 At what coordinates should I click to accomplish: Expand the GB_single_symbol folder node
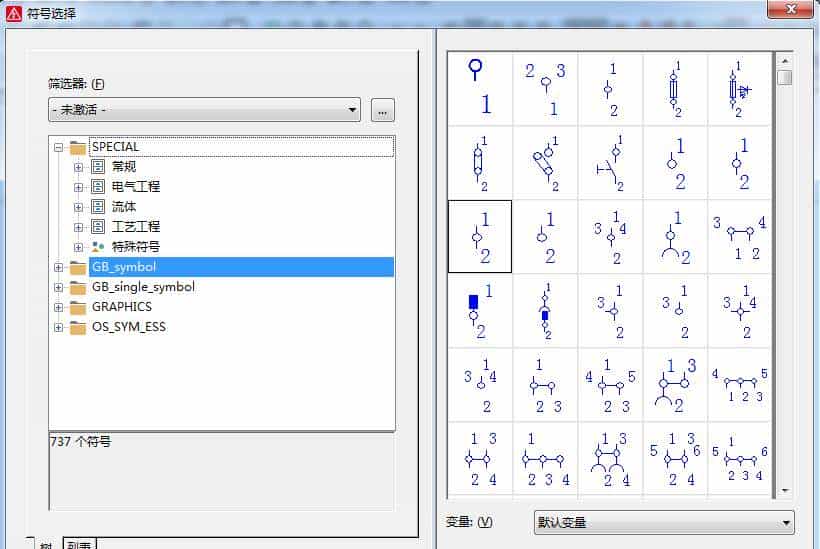tap(59, 287)
